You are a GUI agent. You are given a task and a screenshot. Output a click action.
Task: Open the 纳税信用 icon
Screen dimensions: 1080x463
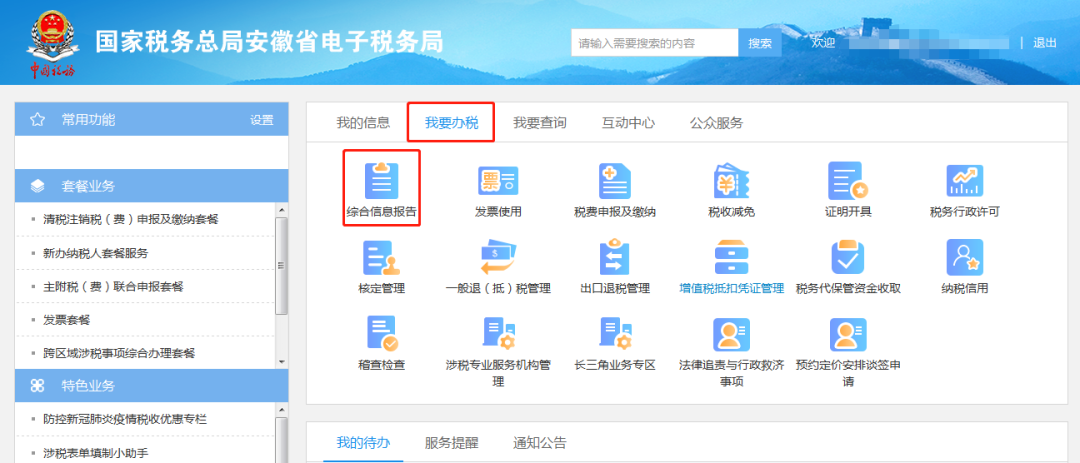pyautogui.click(x=964, y=258)
